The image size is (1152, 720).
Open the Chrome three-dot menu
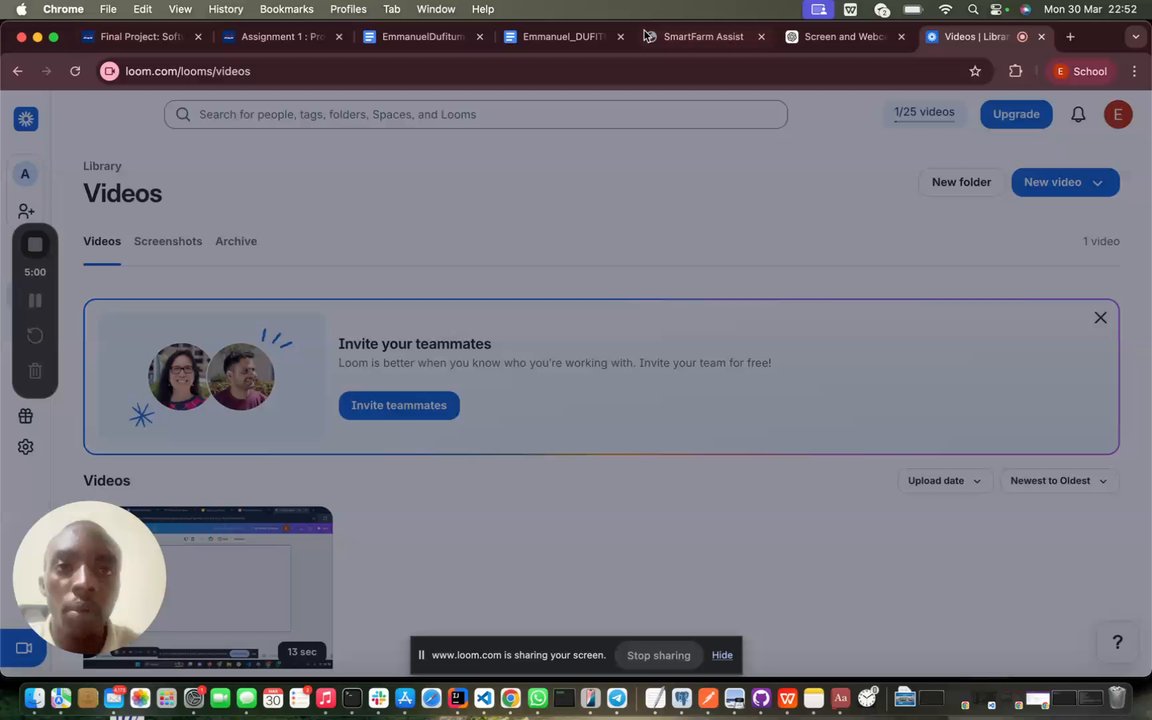click(x=1134, y=71)
